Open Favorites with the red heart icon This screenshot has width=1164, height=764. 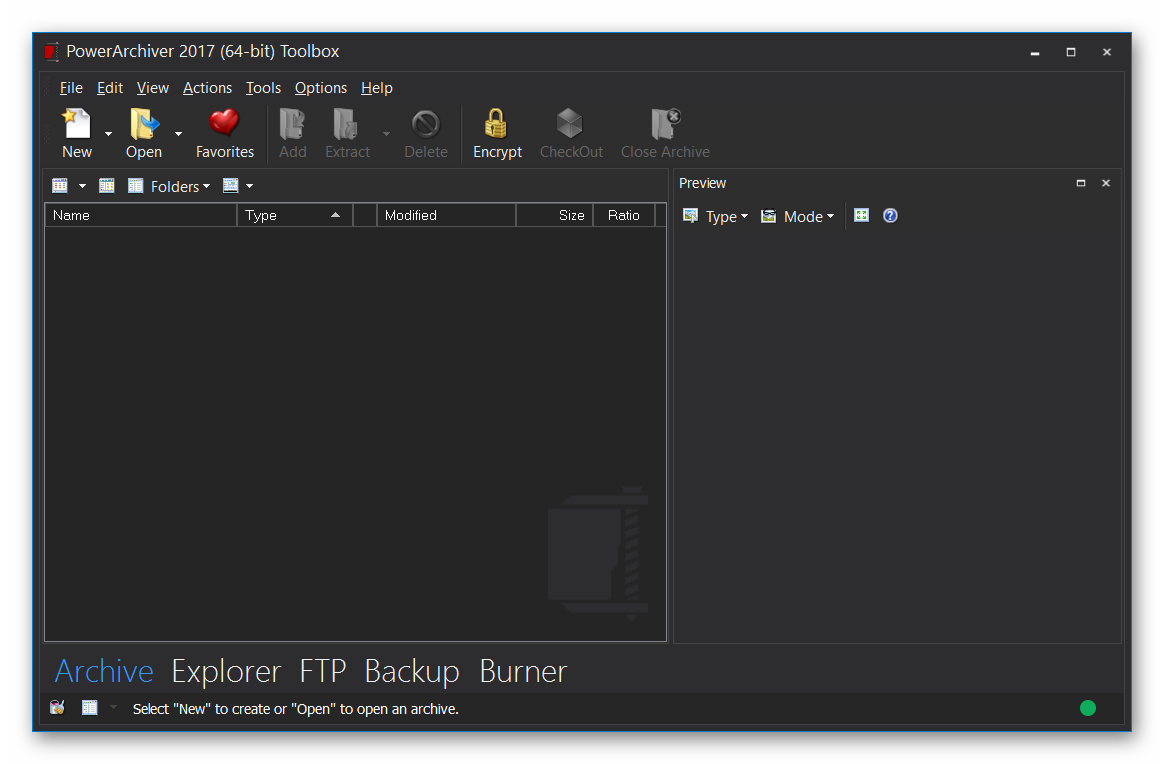[224, 123]
